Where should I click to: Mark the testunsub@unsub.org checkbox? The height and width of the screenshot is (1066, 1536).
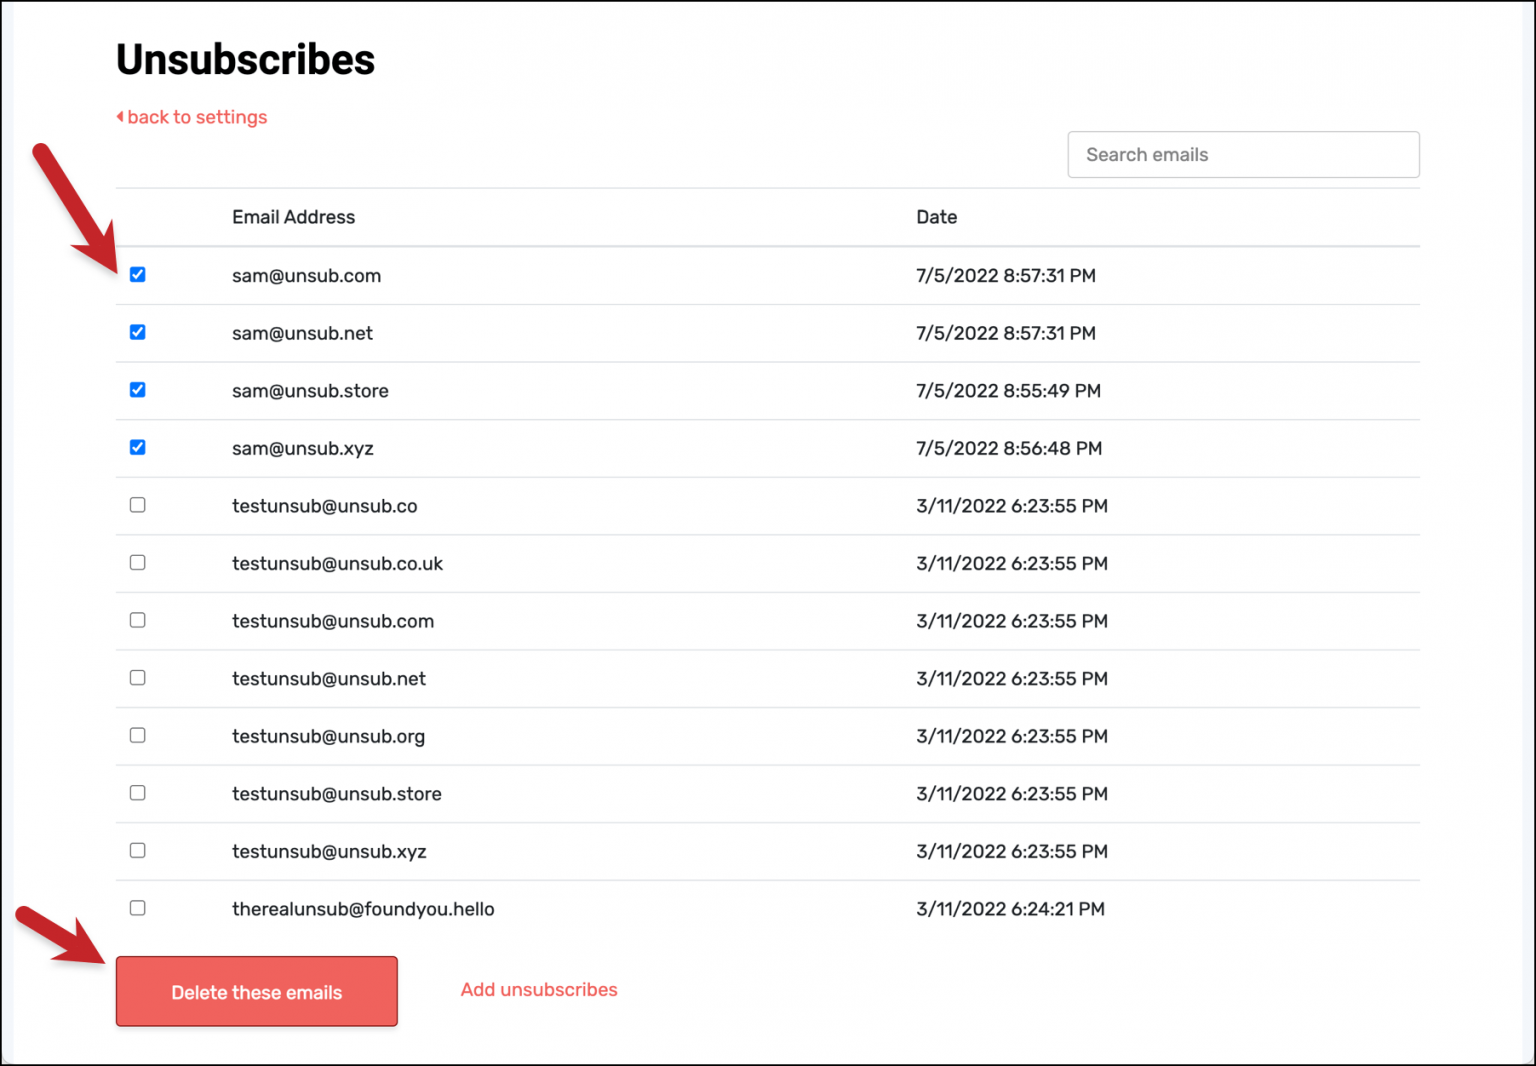(138, 735)
